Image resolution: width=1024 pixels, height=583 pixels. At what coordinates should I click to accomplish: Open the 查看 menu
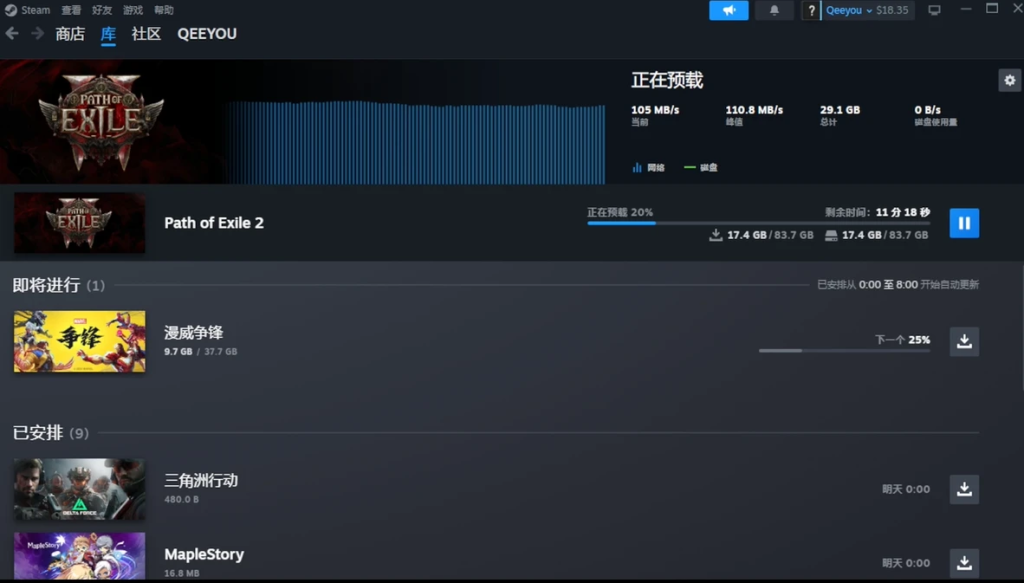(71, 10)
